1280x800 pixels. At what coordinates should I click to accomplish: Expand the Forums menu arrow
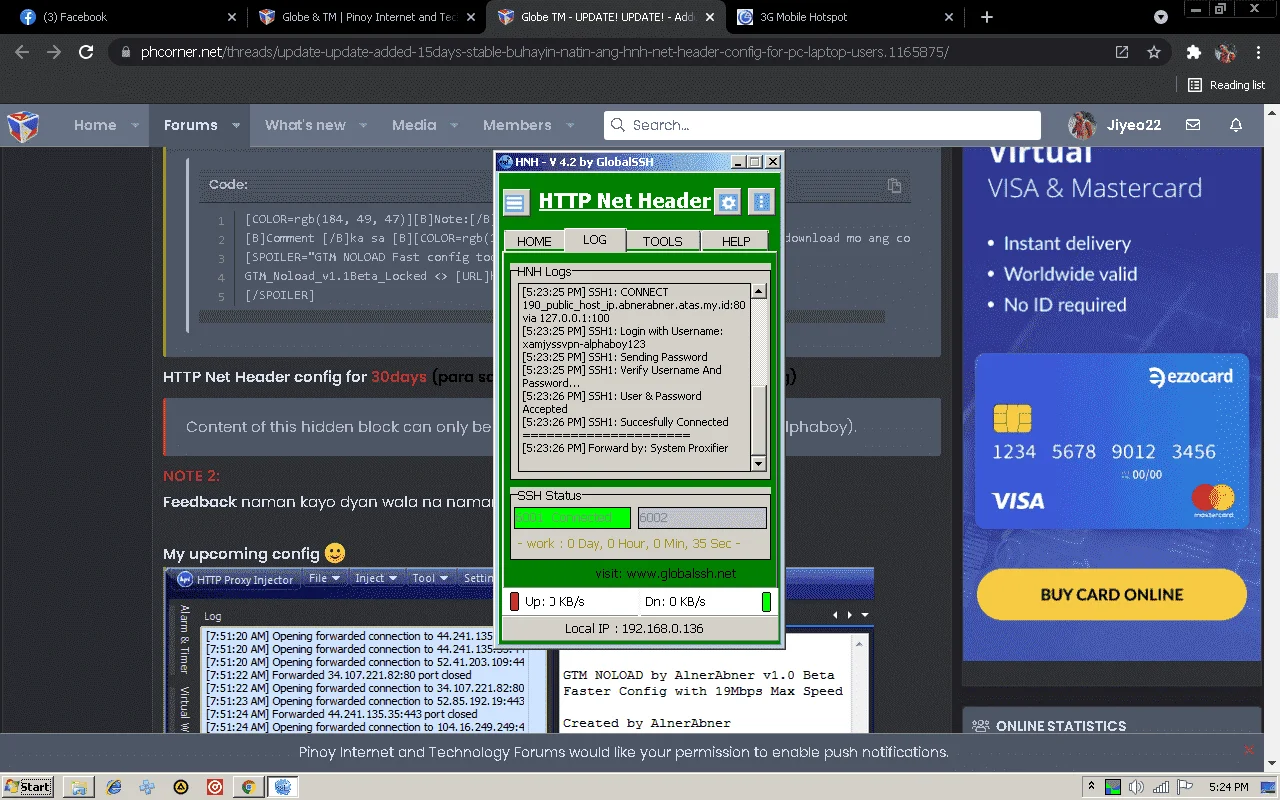pyautogui.click(x=236, y=126)
